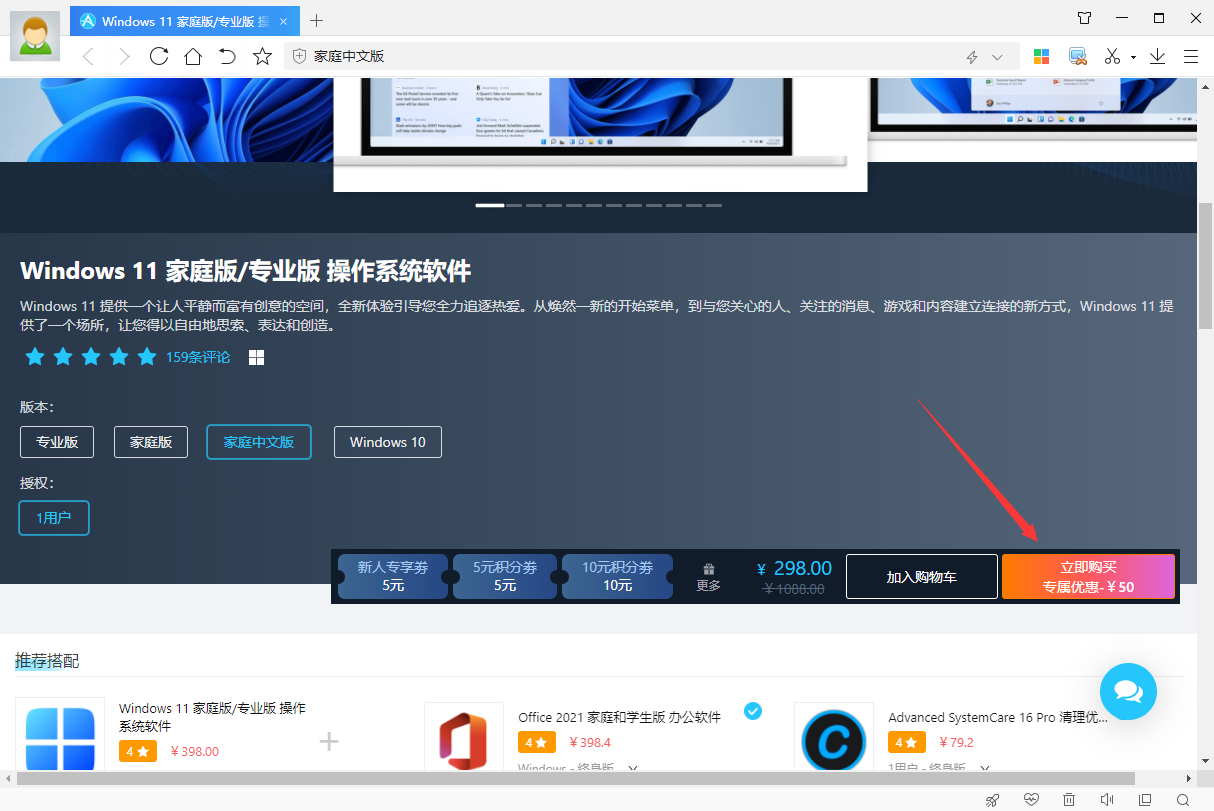Click the horizontal scrollbar right arrow
This screenshot has width=1214, height=811.
pos(1190,778)
